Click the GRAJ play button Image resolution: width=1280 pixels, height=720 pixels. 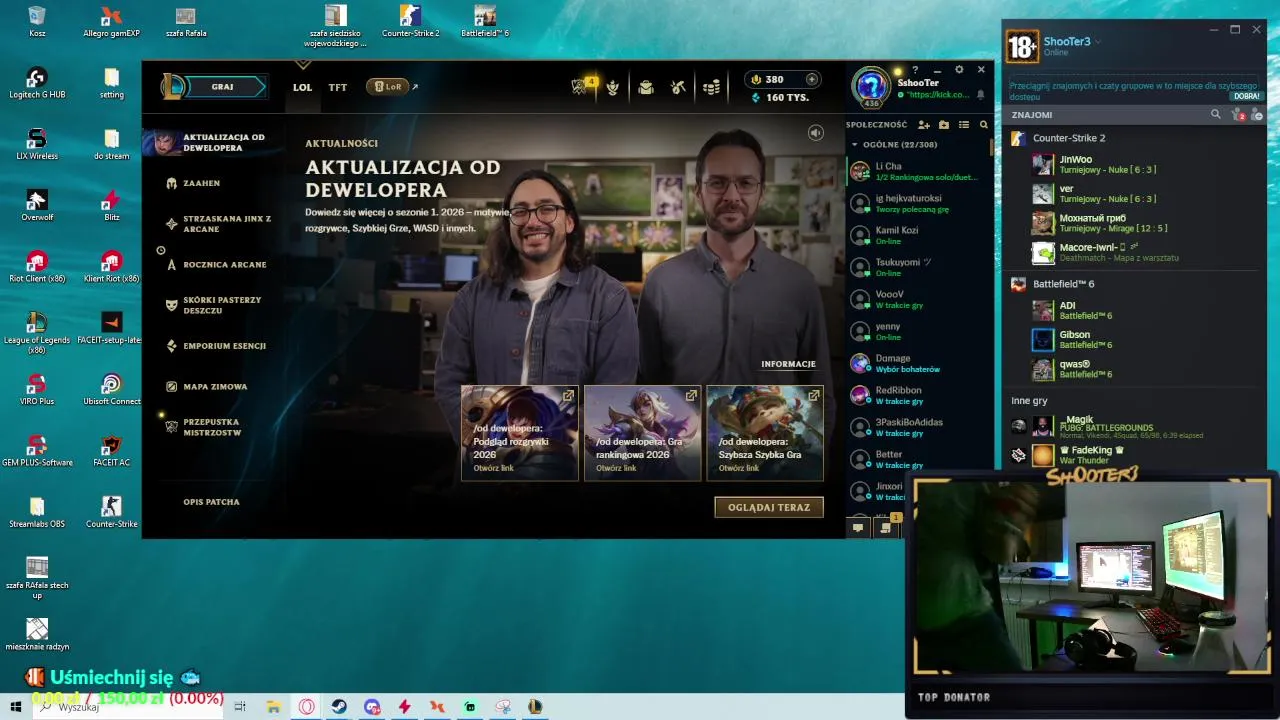coord(224,87)
